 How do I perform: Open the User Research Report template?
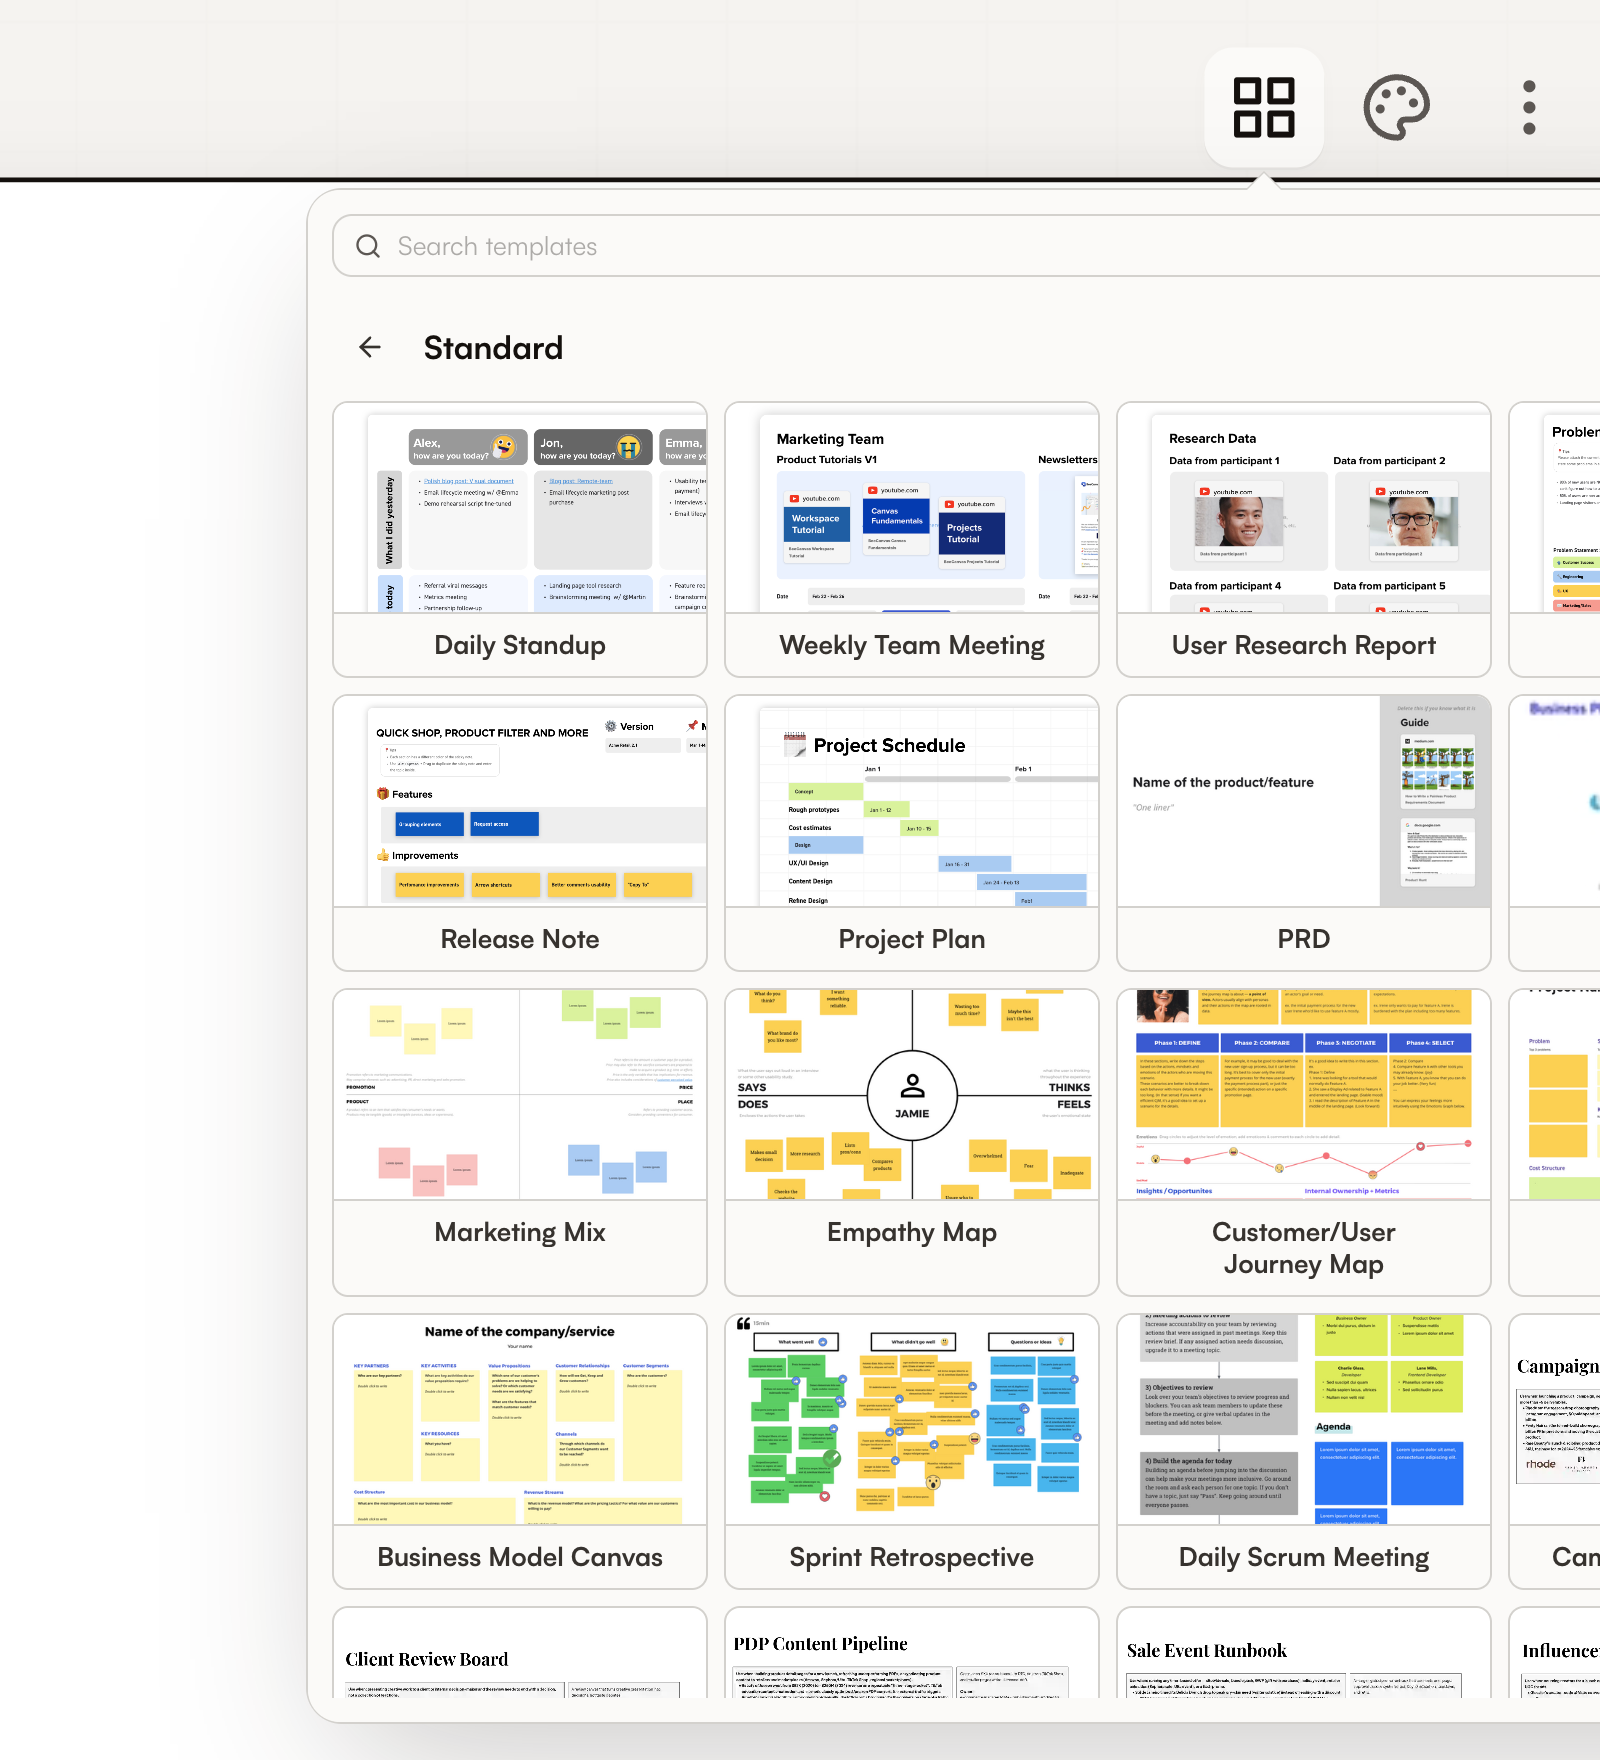click(1304, 540)
